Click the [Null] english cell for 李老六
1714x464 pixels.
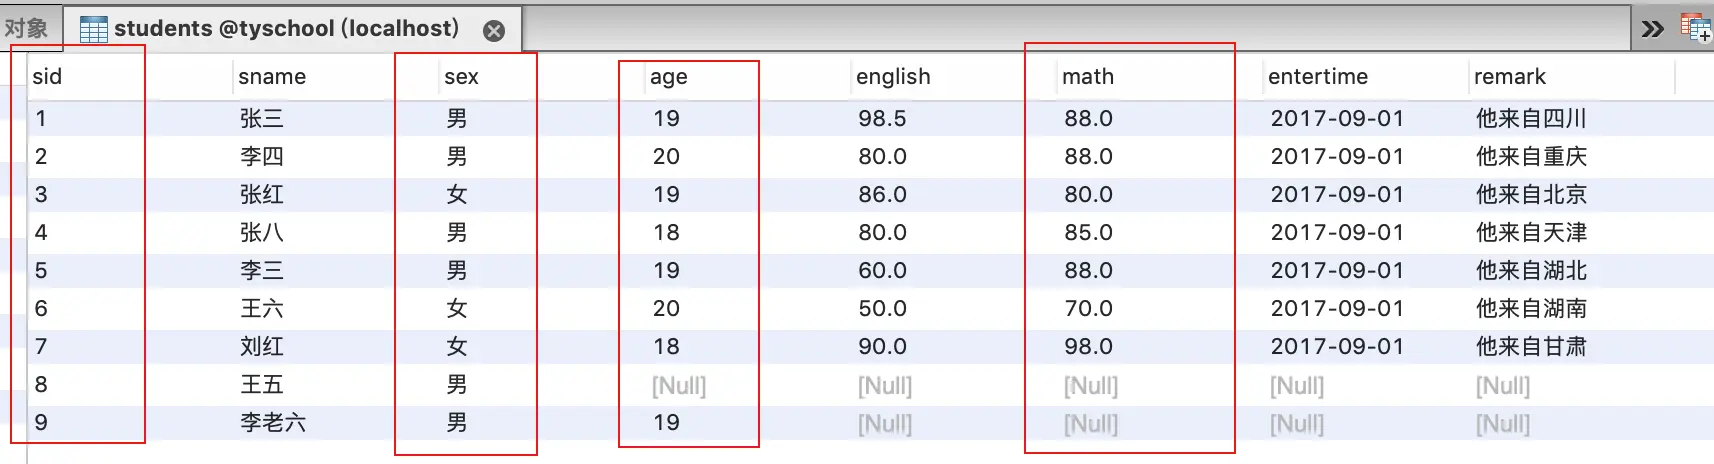[885, 424]
